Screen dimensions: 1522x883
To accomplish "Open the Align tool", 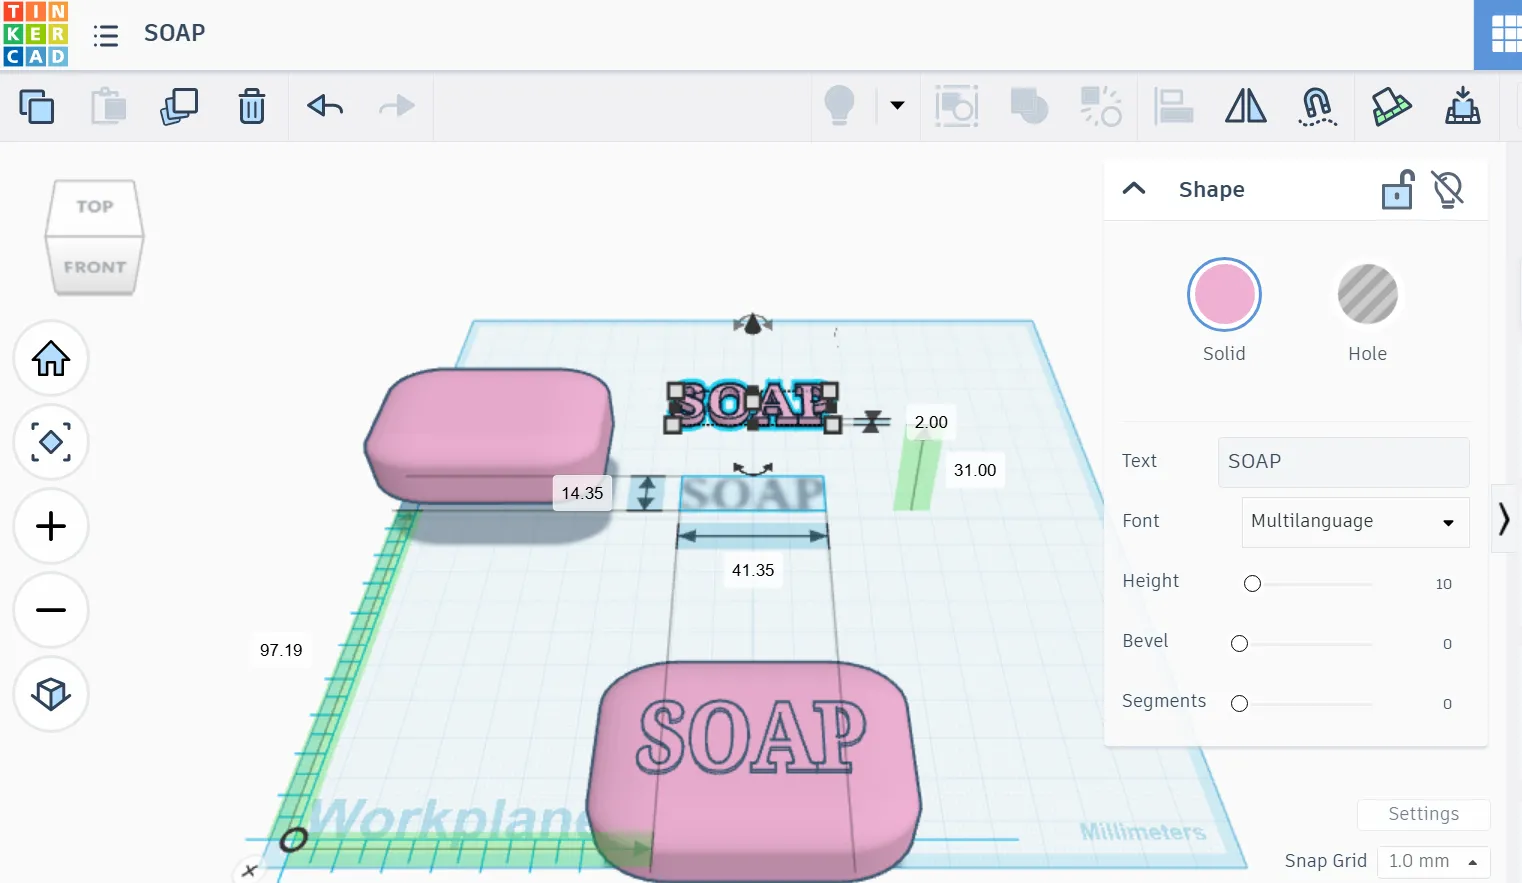I will click(x=1173, y=107).
